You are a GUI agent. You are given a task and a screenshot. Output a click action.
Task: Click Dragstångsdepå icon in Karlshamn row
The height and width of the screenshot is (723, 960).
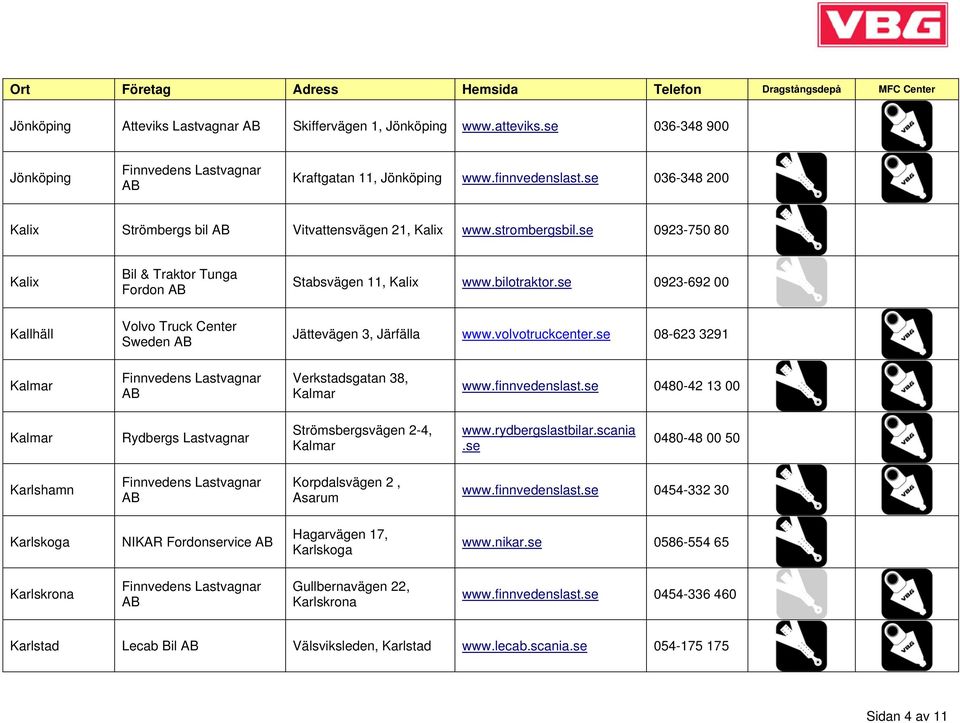point(801,490)
